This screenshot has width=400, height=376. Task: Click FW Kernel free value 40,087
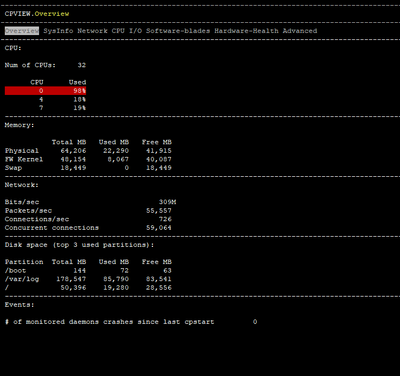(159, 159)
